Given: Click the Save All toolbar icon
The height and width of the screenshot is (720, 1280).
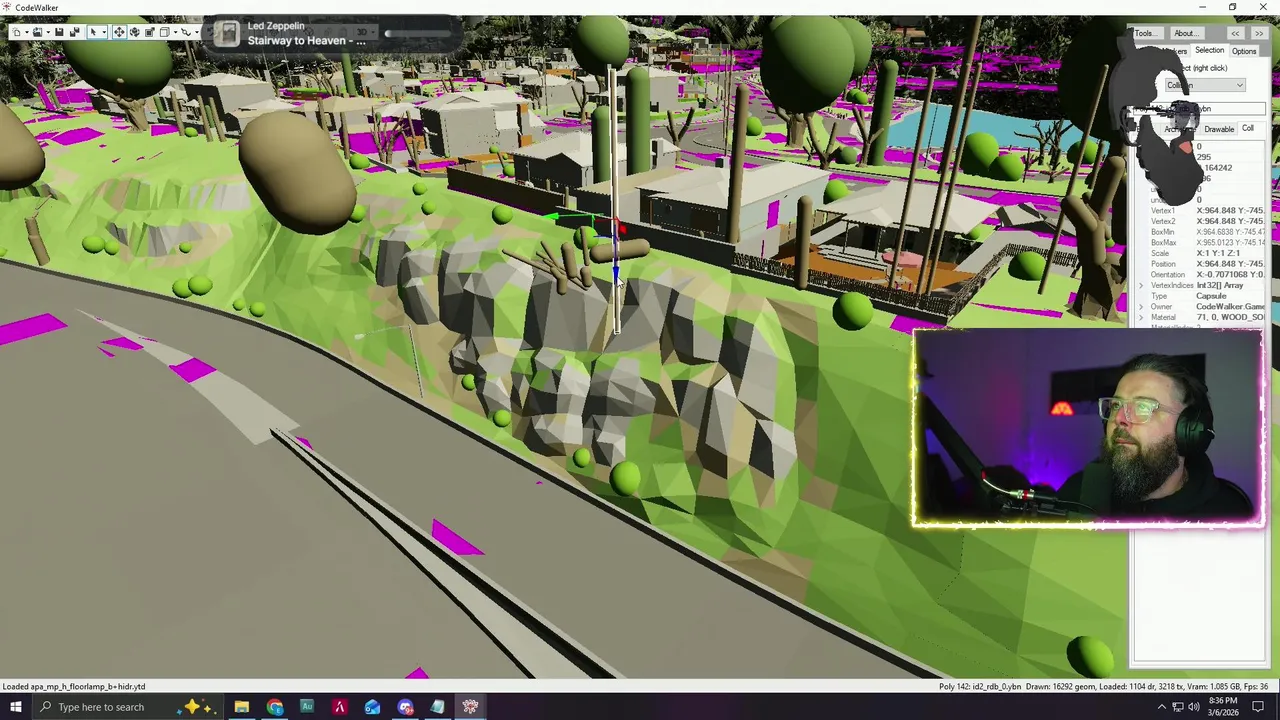Looking at the screenshot, I should pyautogui.click(x=75, y=32).
